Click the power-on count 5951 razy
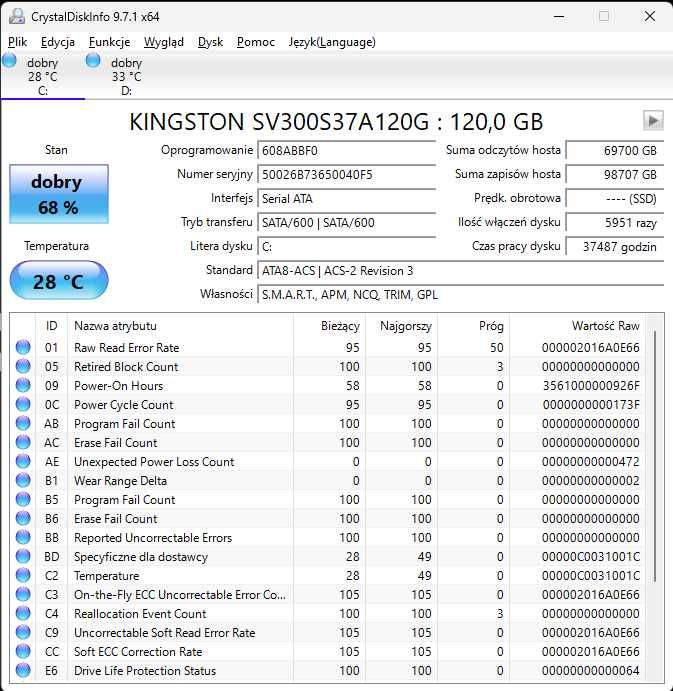Screen dimensions: 673x691 click(614, 223)
